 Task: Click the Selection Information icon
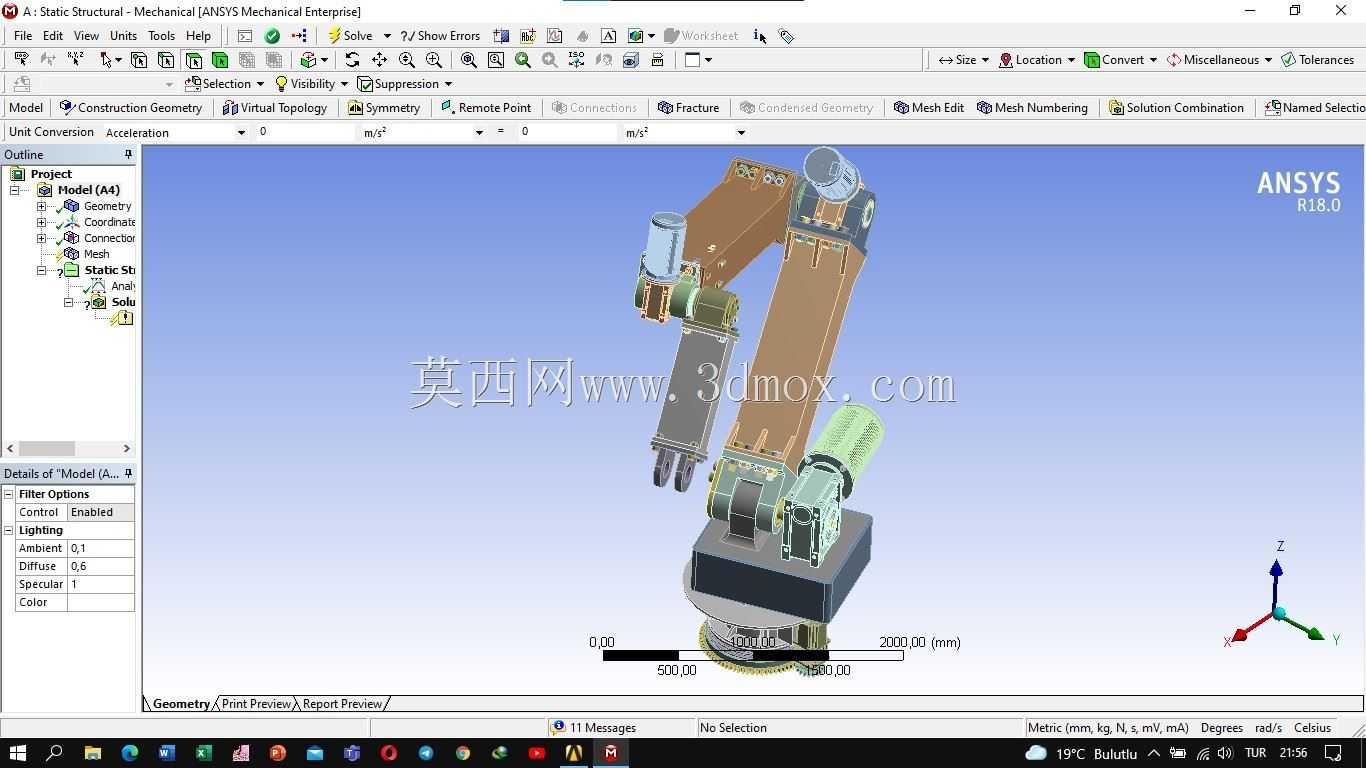759,36
